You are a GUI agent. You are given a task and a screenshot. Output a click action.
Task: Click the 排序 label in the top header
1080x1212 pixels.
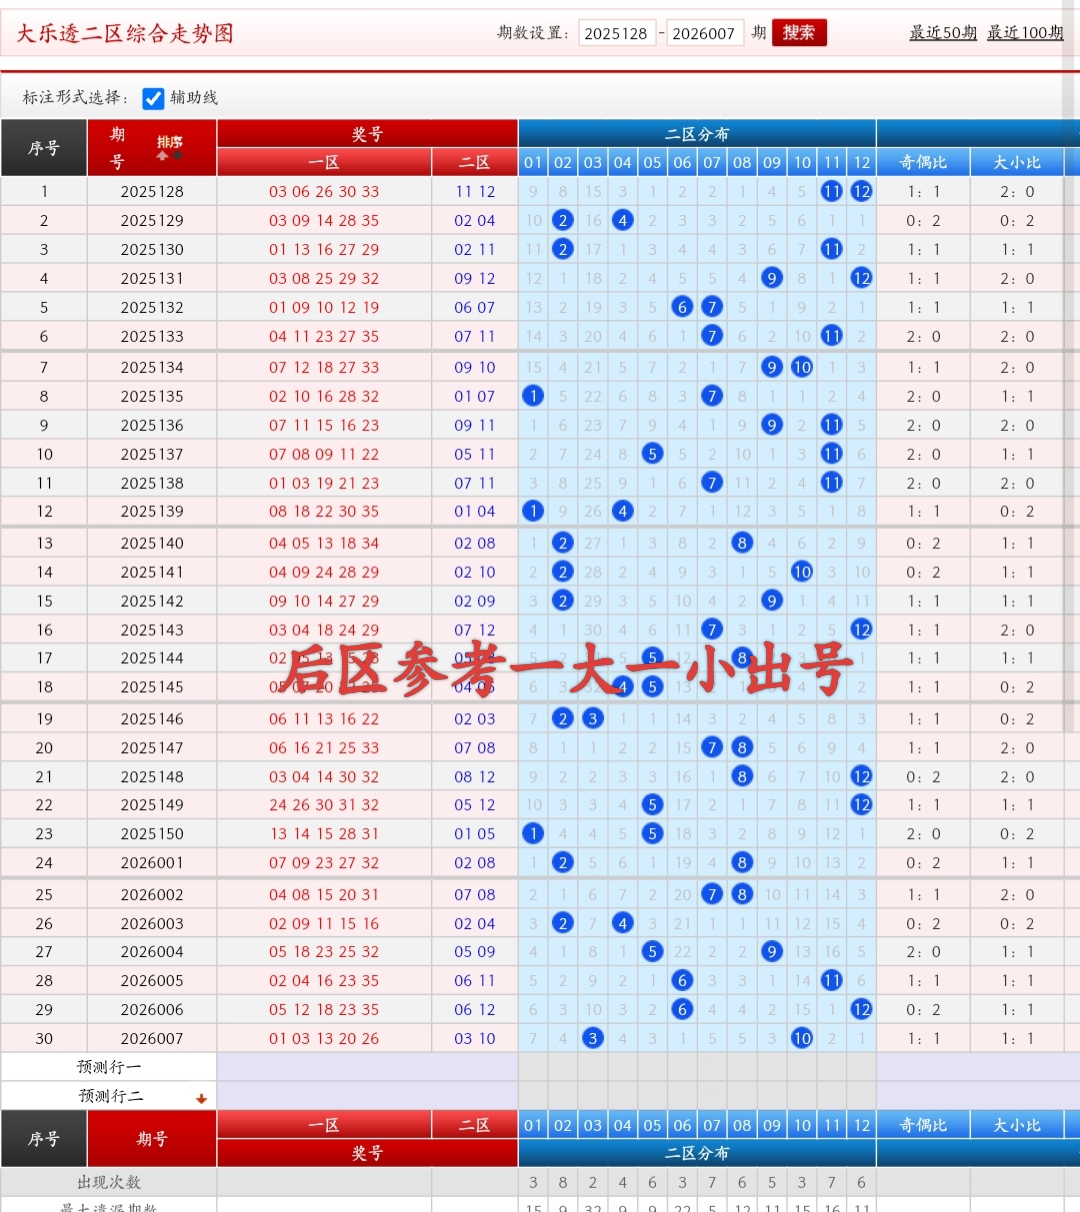pyautogui.click(x=170, y=141)
